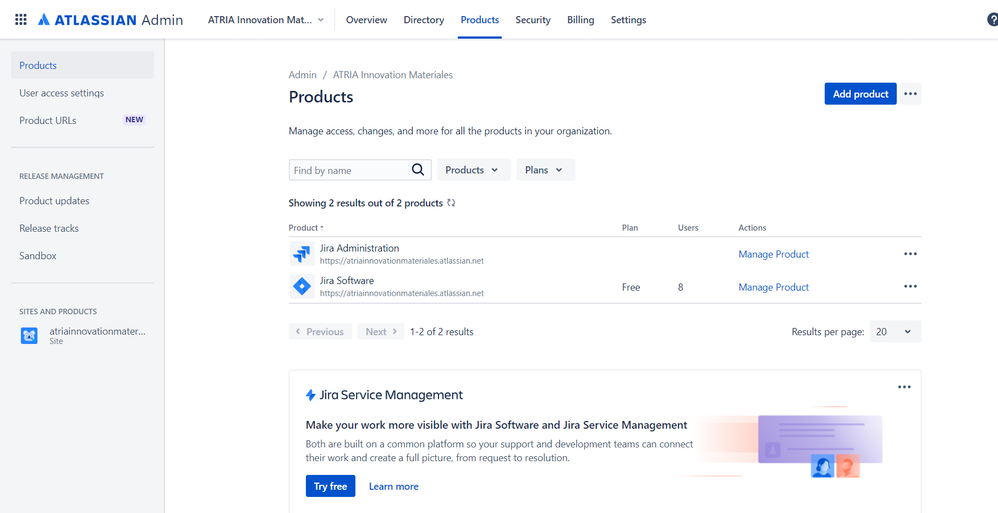Go to the Directory tab
Image resolution: width=998 pixels, height=513 pixels.
coord(424,20)
